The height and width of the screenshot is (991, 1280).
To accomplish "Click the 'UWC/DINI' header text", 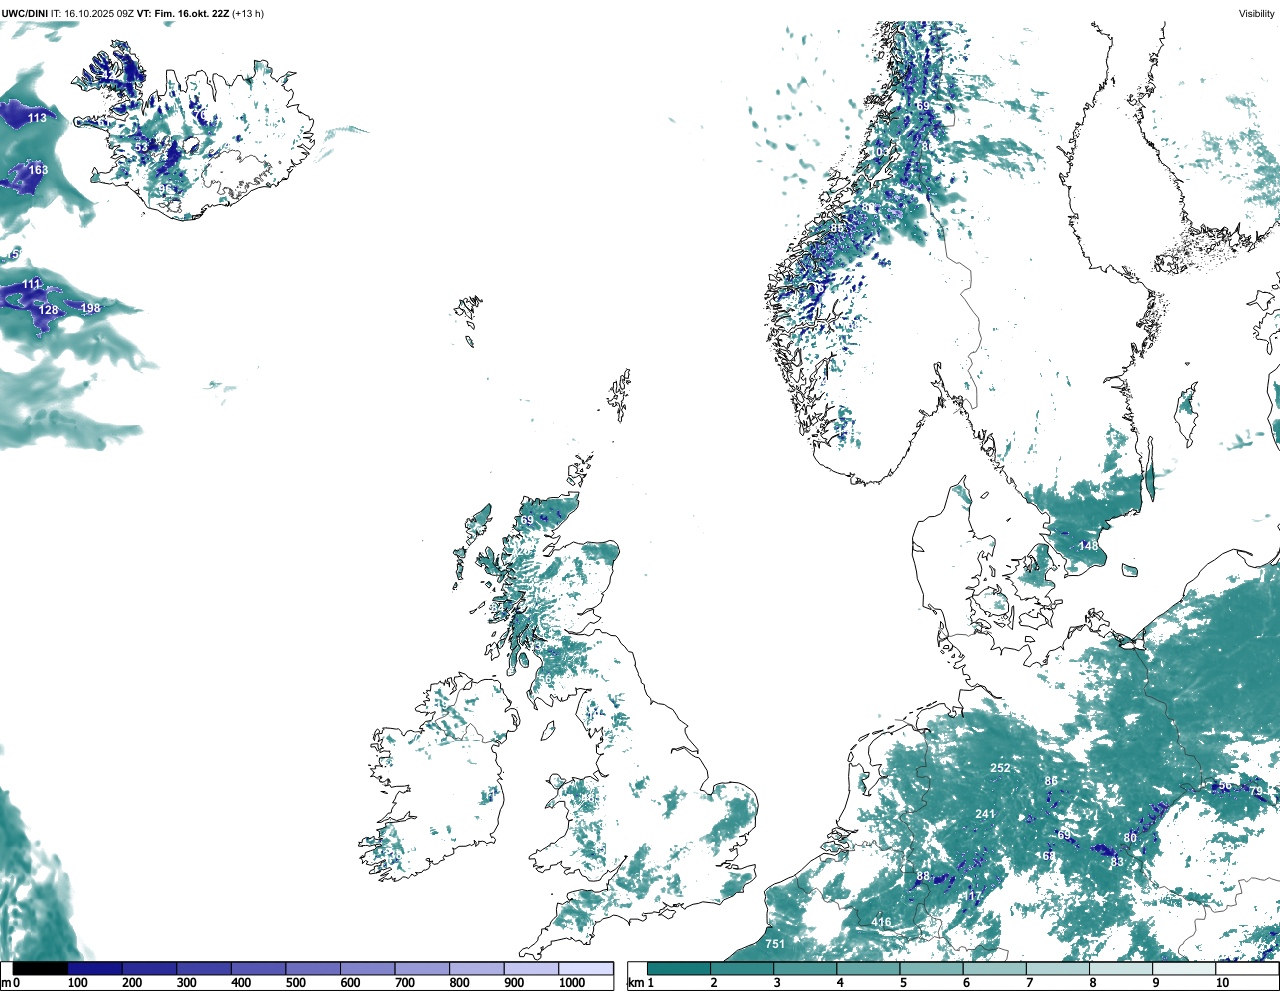I will pyautogui.click(x=24, y=13).
